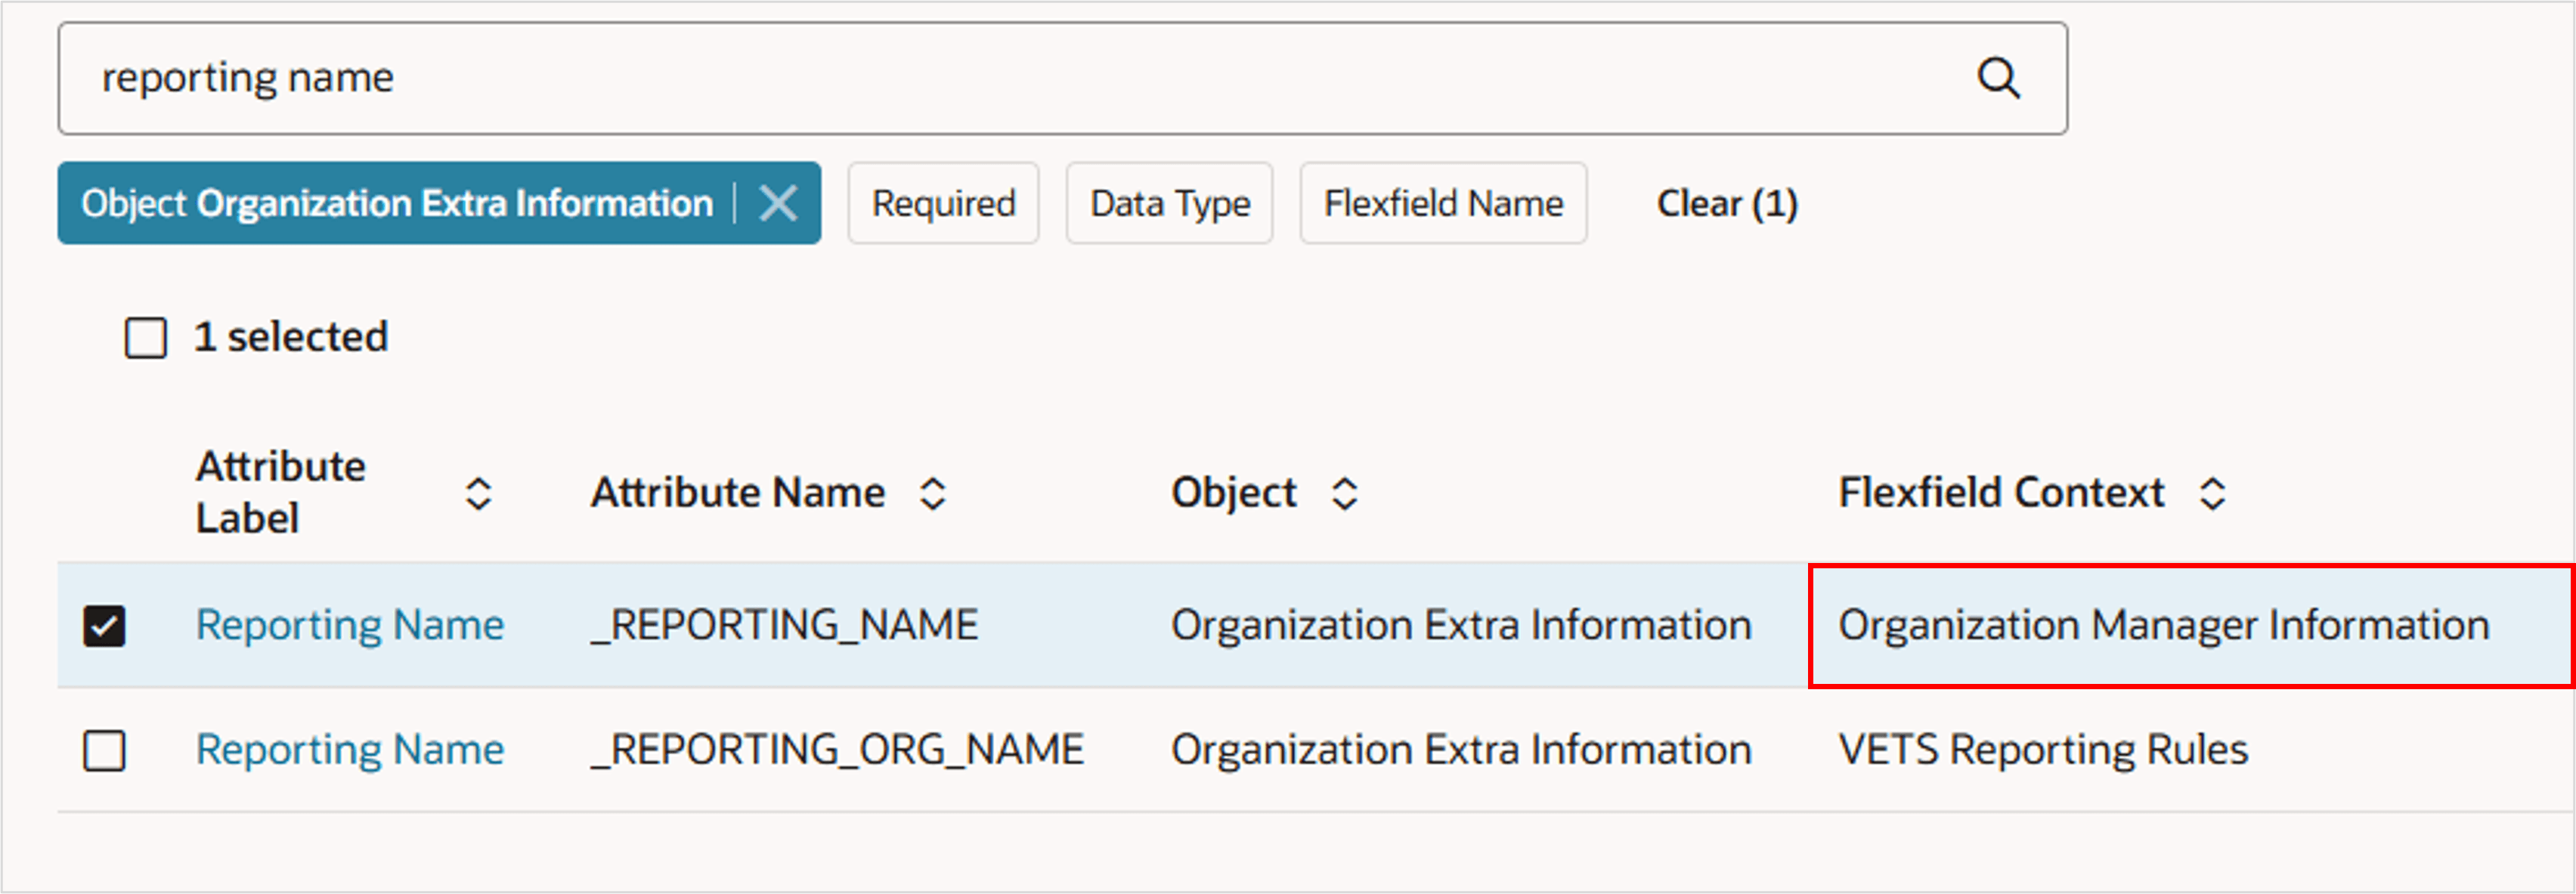Open Reporting Name link in _REPORTING_NAME row
2576x894 pixels.
tap(350, 625)
